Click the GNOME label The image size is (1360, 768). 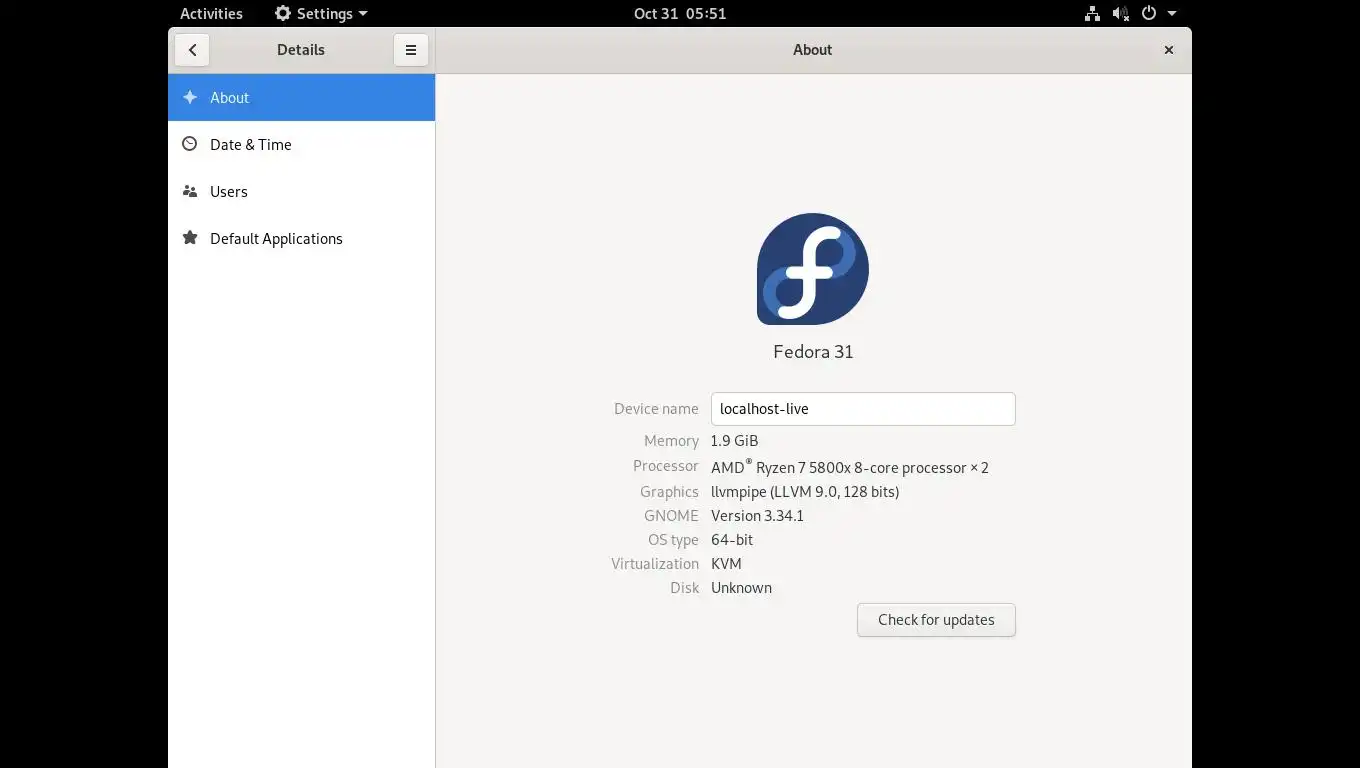point(671,516)
